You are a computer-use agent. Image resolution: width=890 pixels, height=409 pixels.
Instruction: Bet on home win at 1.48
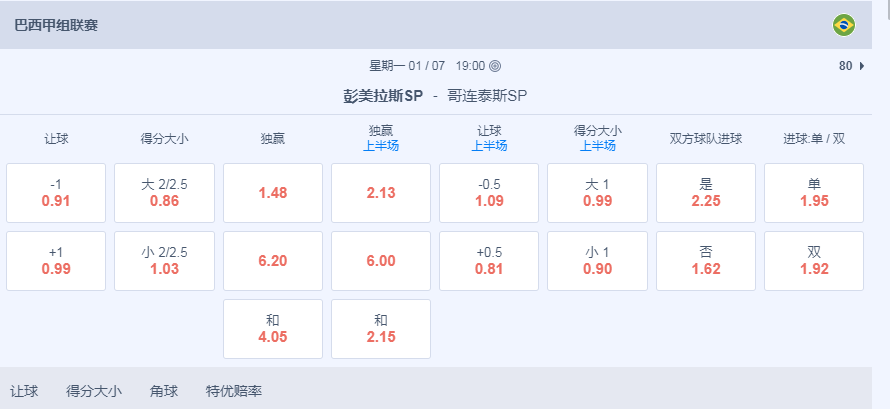272,193
